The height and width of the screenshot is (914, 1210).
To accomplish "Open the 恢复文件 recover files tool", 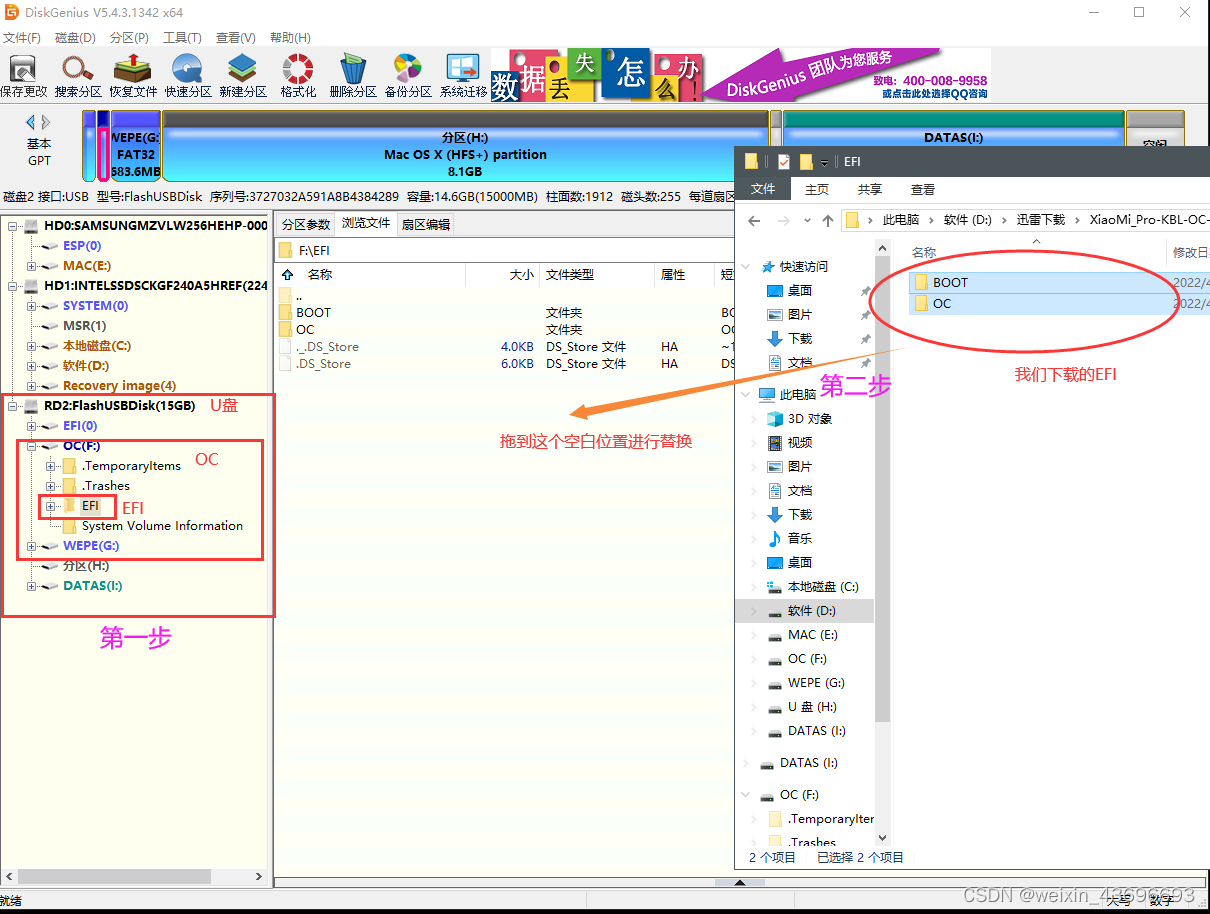I will (133, 76).
